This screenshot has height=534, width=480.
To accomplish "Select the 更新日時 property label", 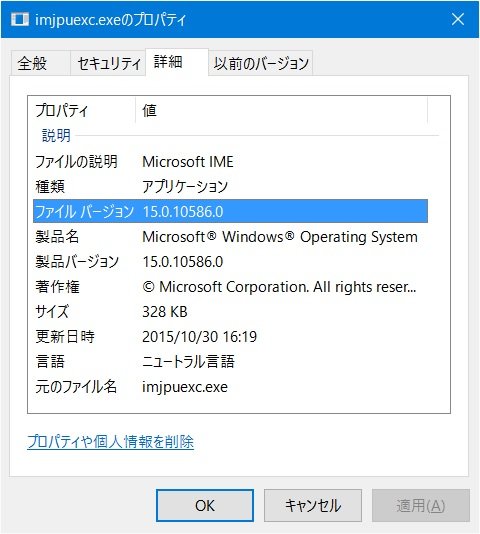I will tap(65, 336).
